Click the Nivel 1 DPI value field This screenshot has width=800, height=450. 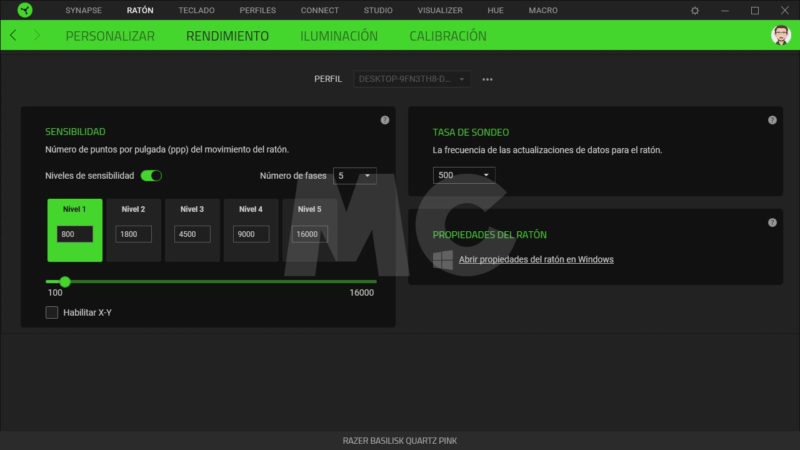75,234
